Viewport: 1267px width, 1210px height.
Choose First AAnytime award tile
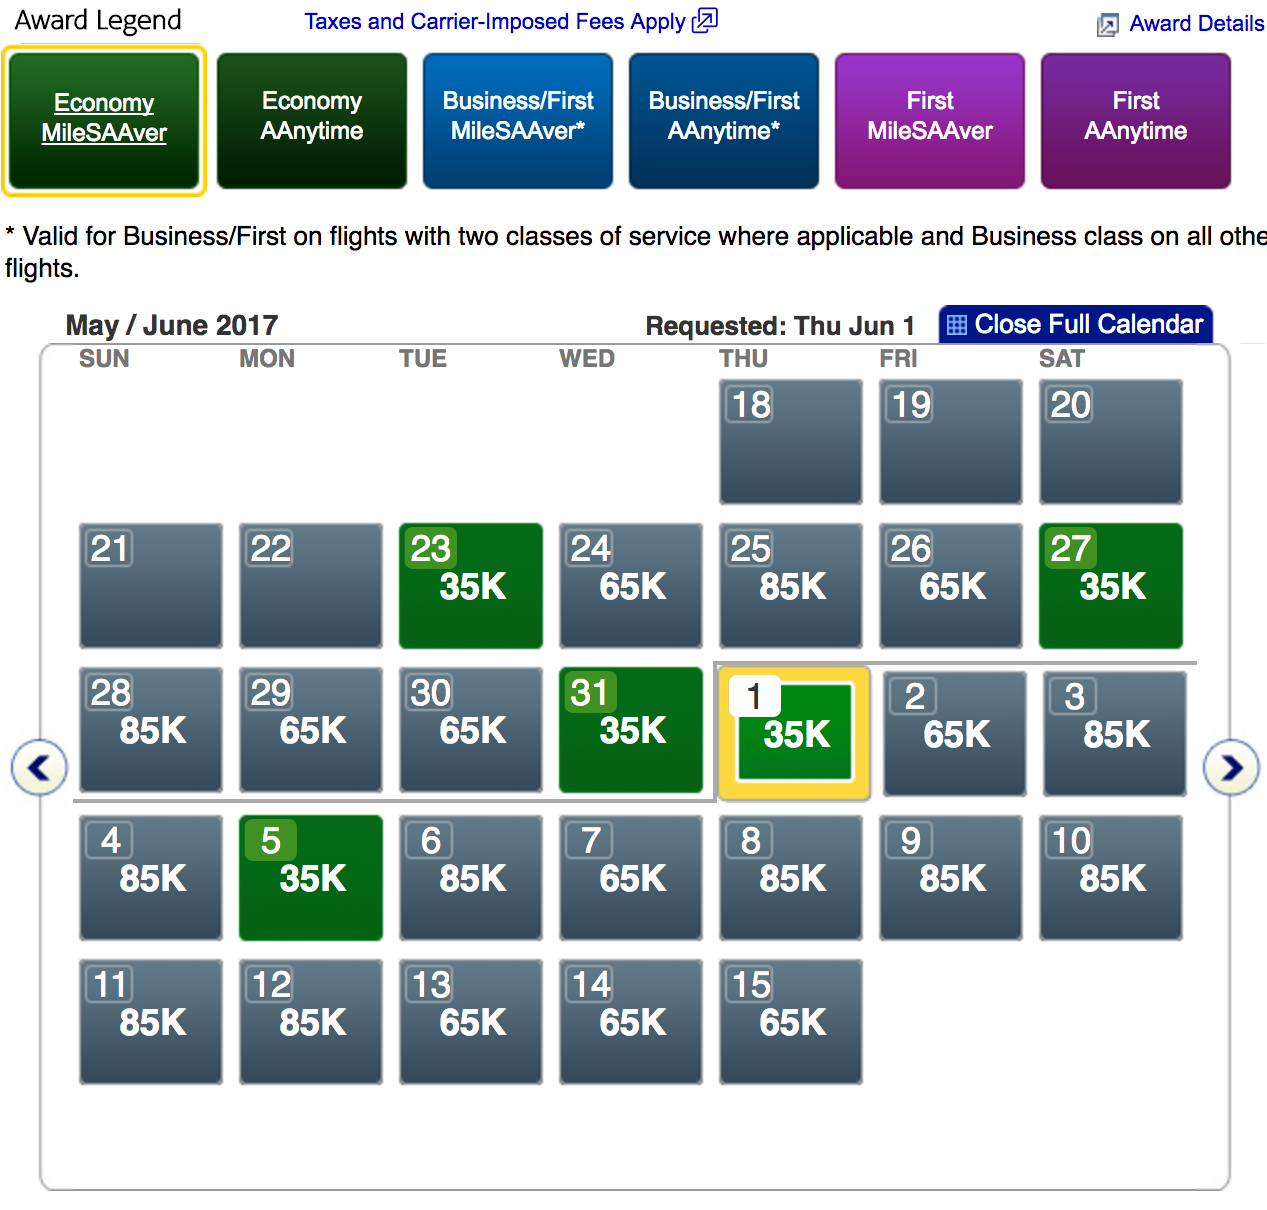[x=1136, y=120]
